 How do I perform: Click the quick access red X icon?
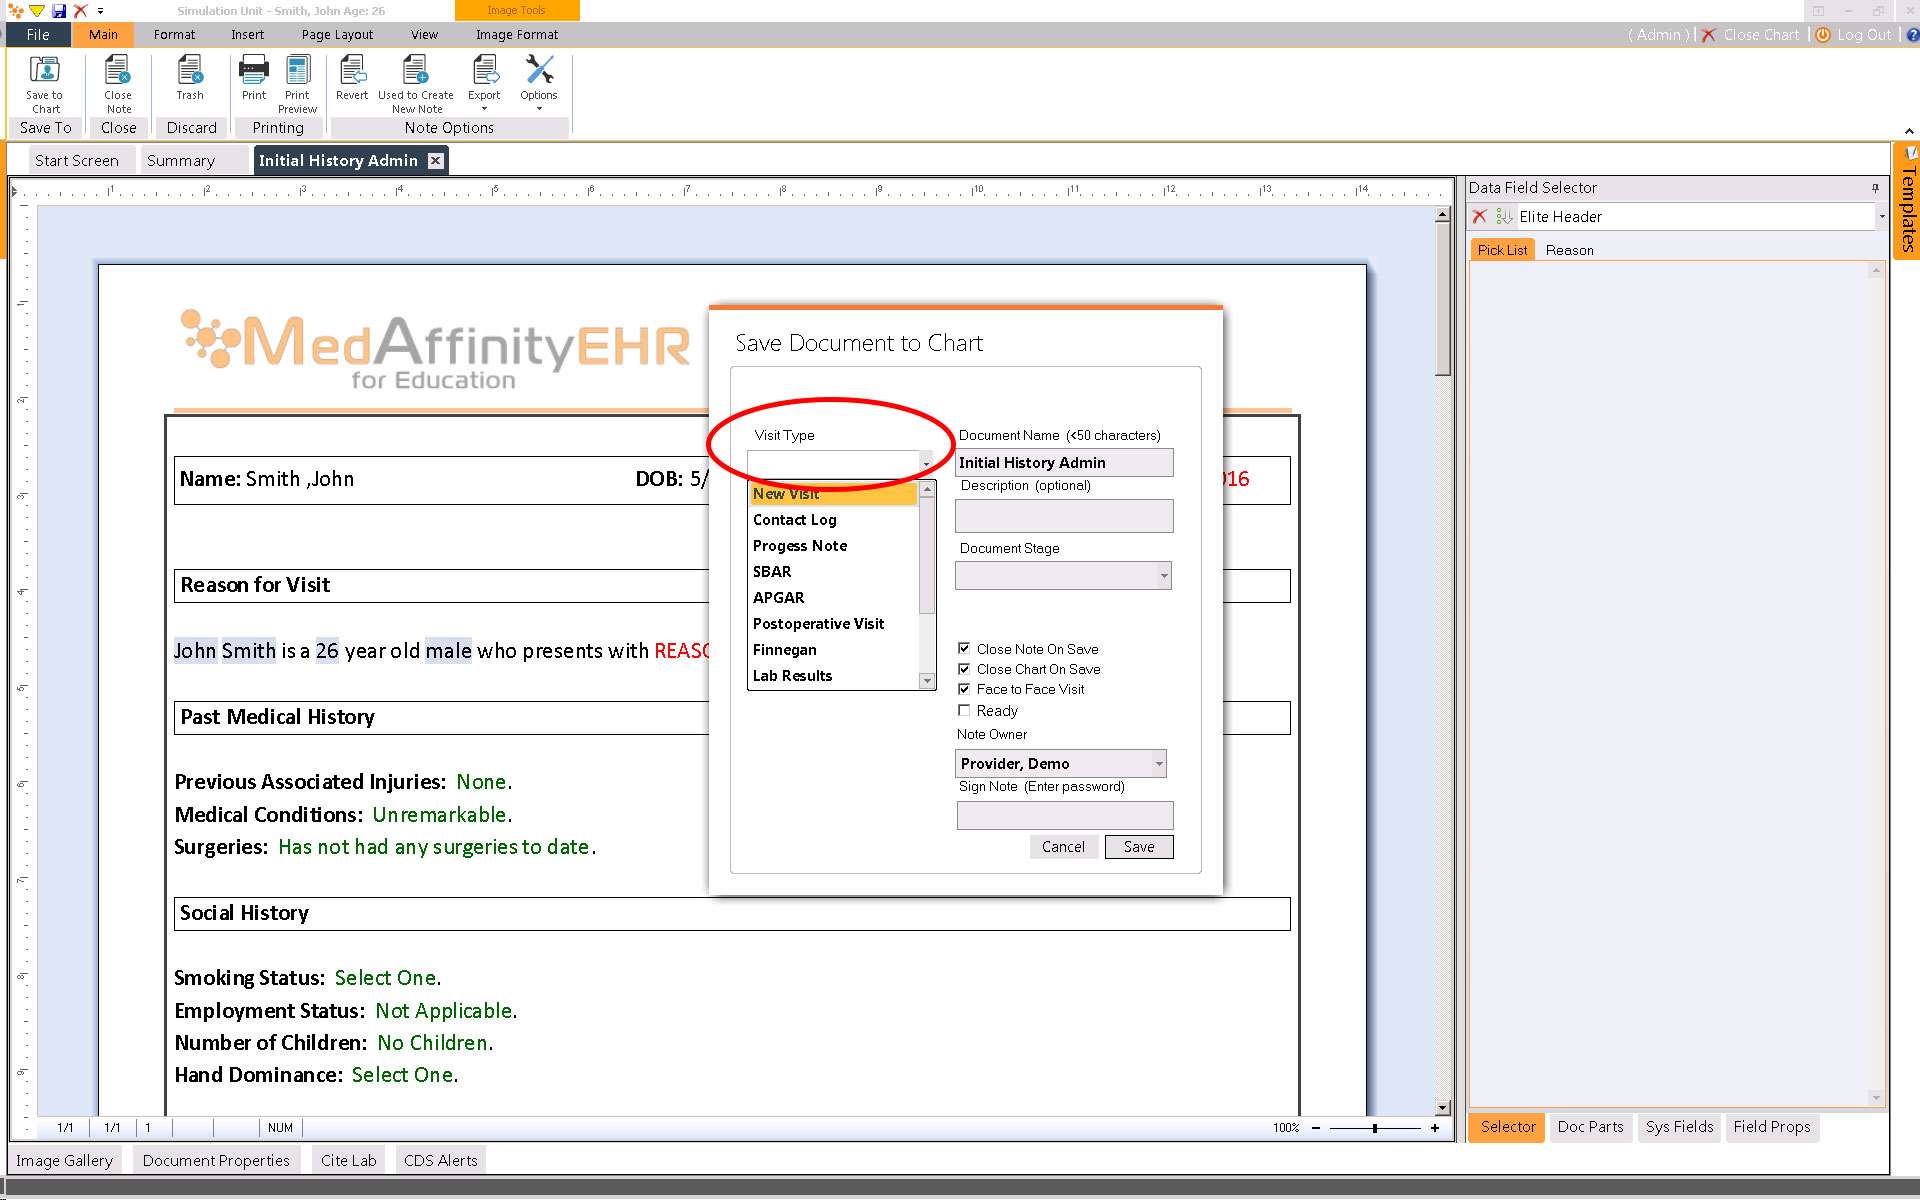point(80,11)
